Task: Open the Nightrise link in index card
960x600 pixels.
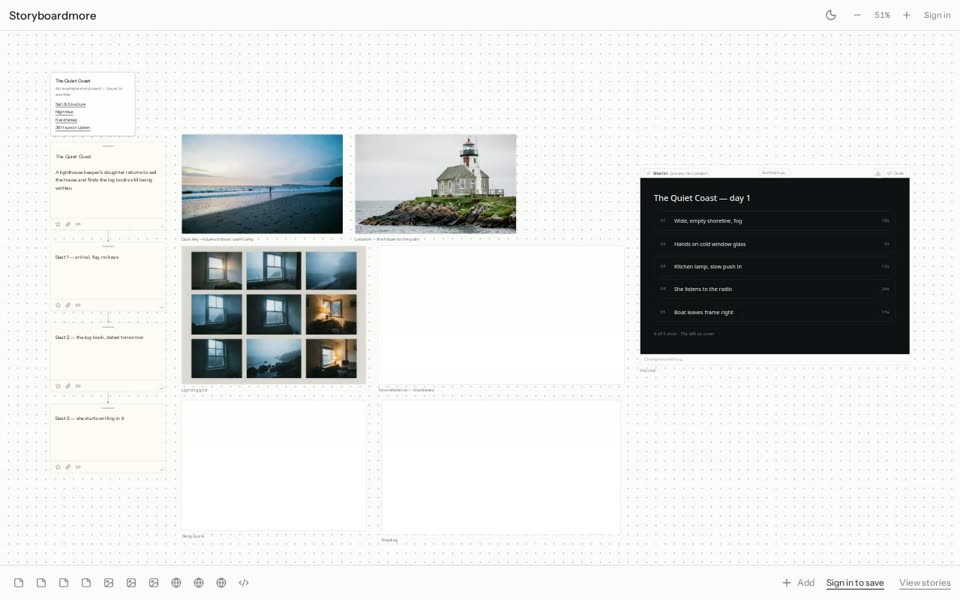Action: click(x=64, y=113)
